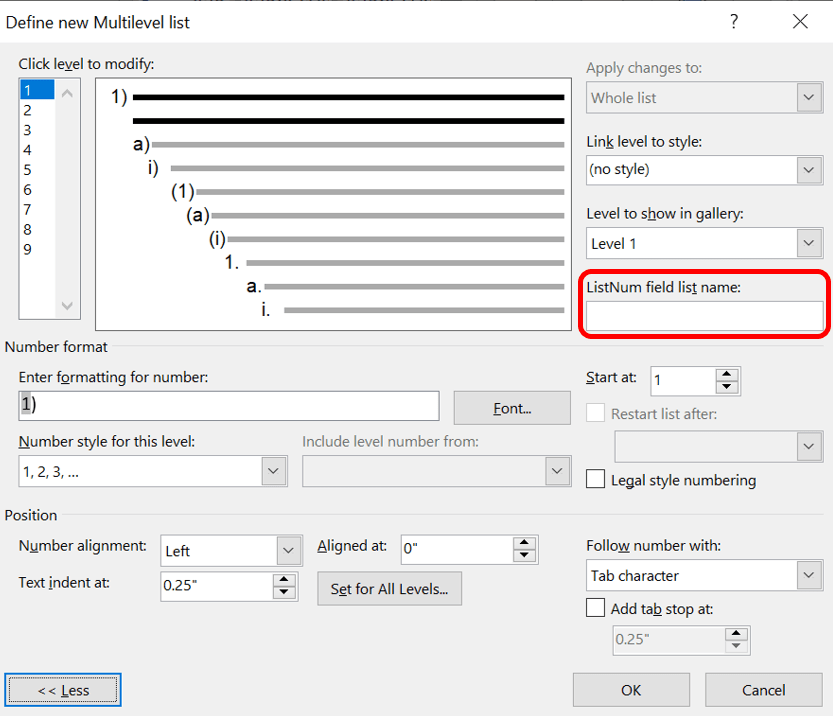Decrease the Text indent at spinner value
Image resolution: width=838 pixels, height=717 pixels.
(x=285, y=593)
